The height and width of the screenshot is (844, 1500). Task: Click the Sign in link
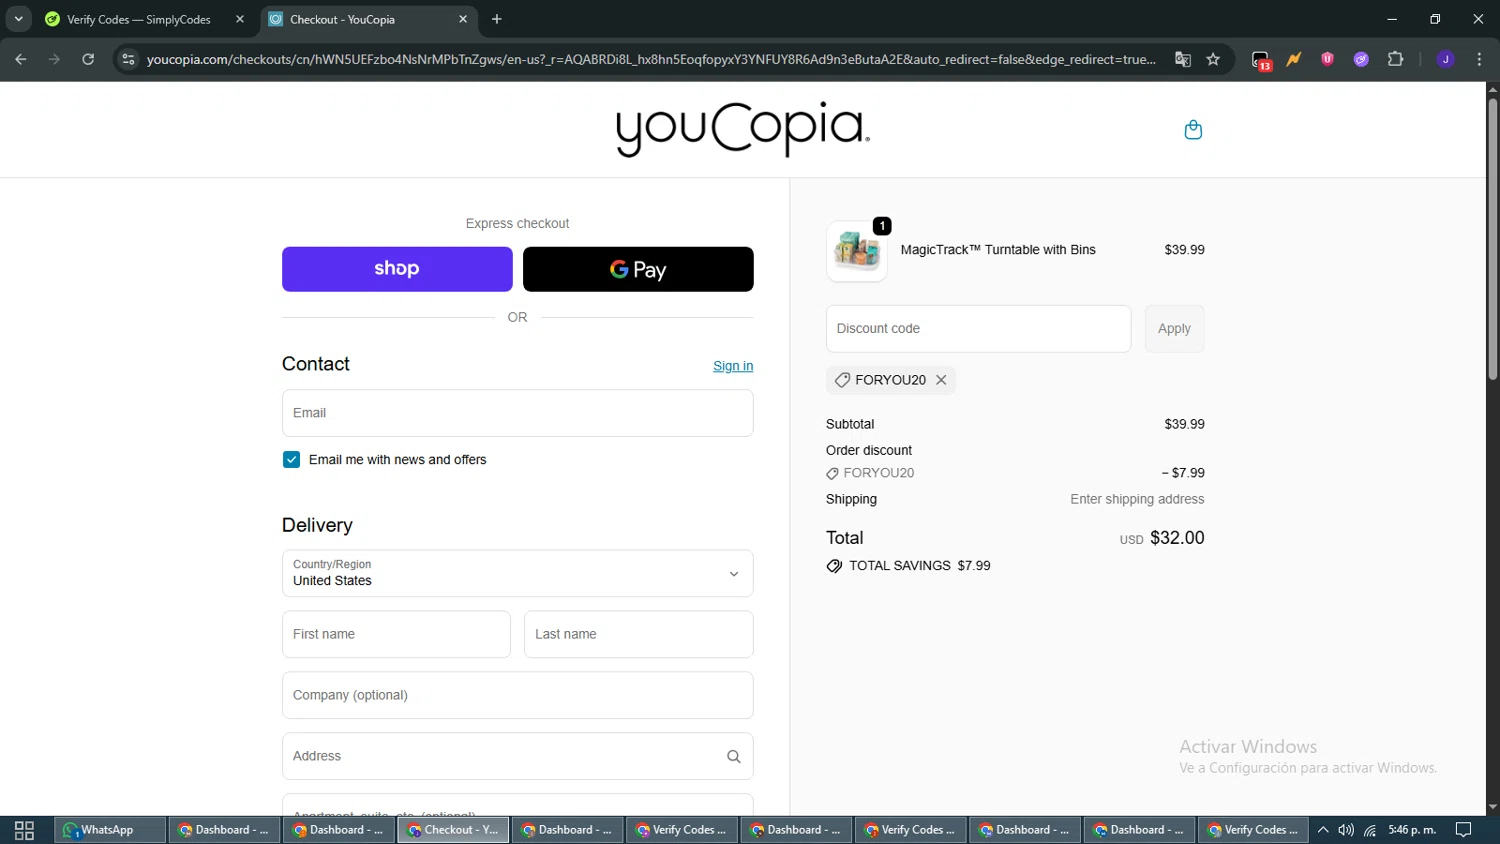[733, 366]
